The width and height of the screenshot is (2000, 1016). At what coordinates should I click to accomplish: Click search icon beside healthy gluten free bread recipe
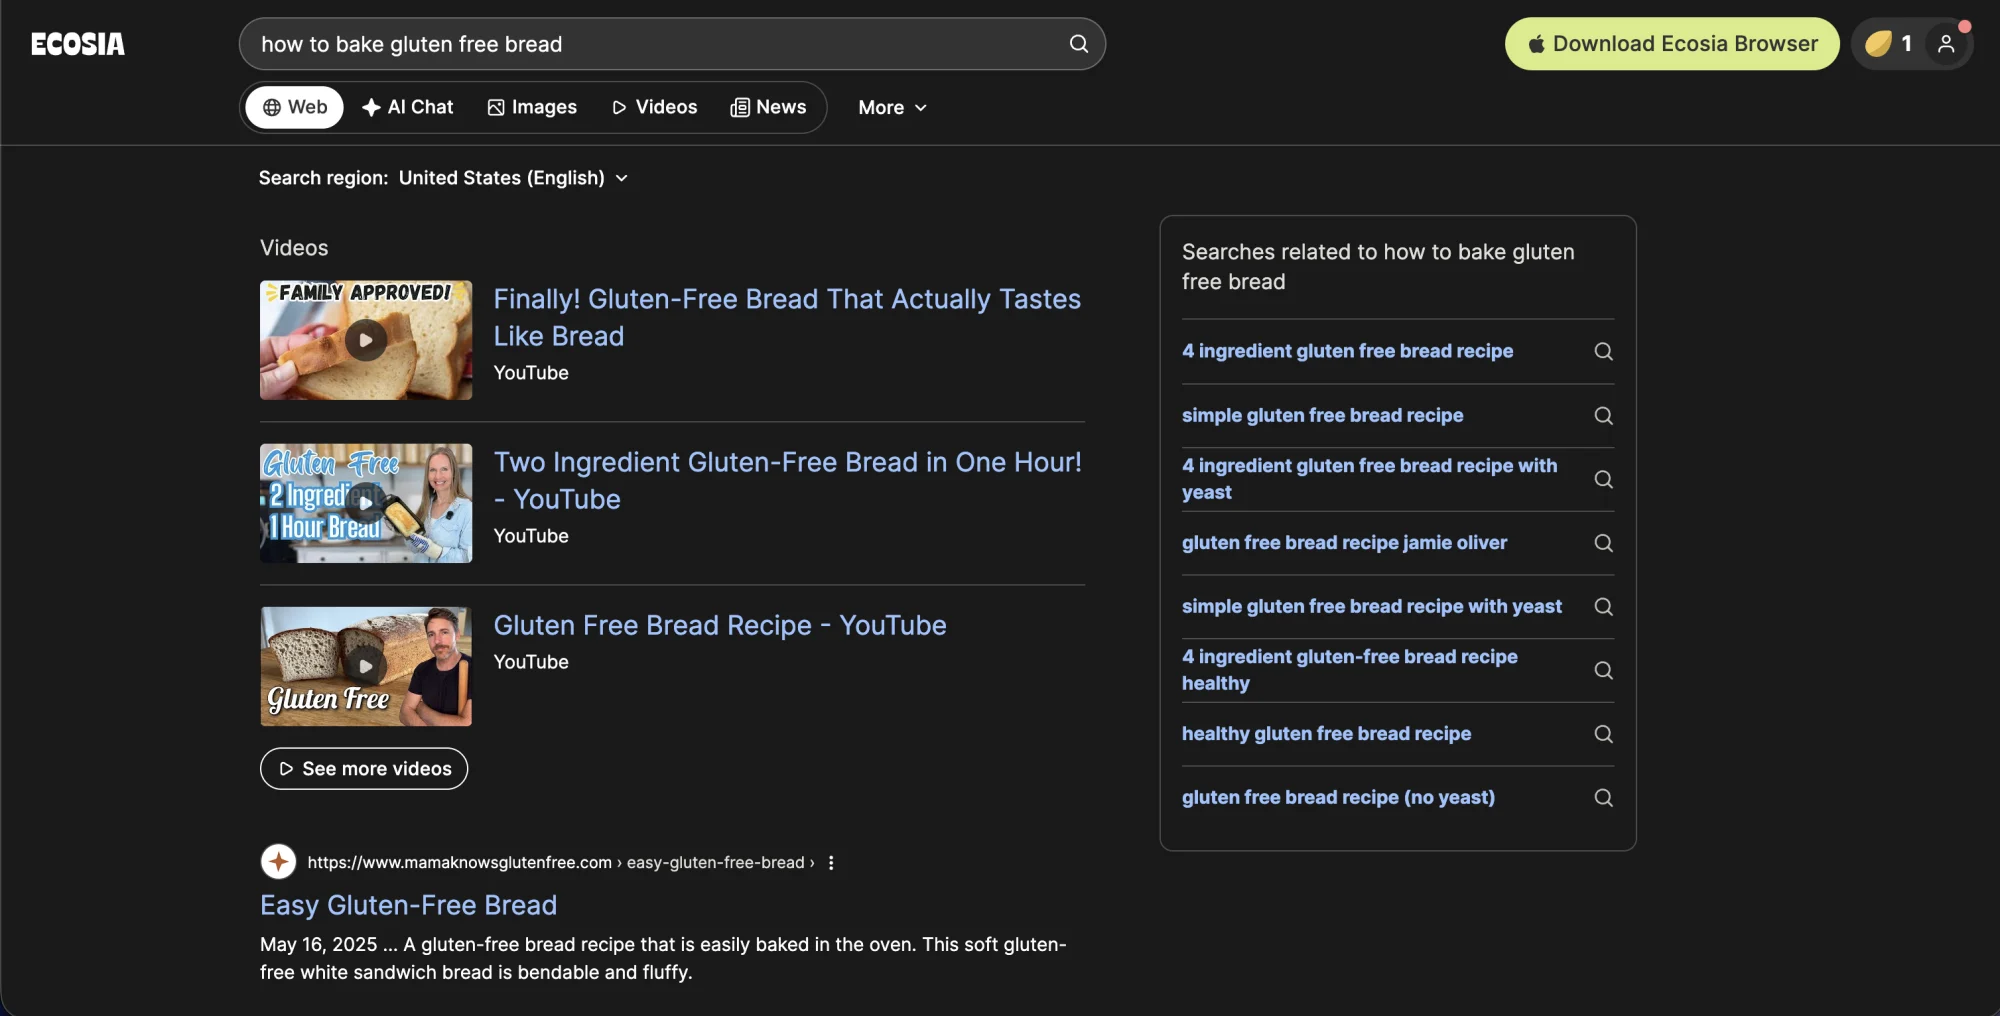click(1603, 734)
